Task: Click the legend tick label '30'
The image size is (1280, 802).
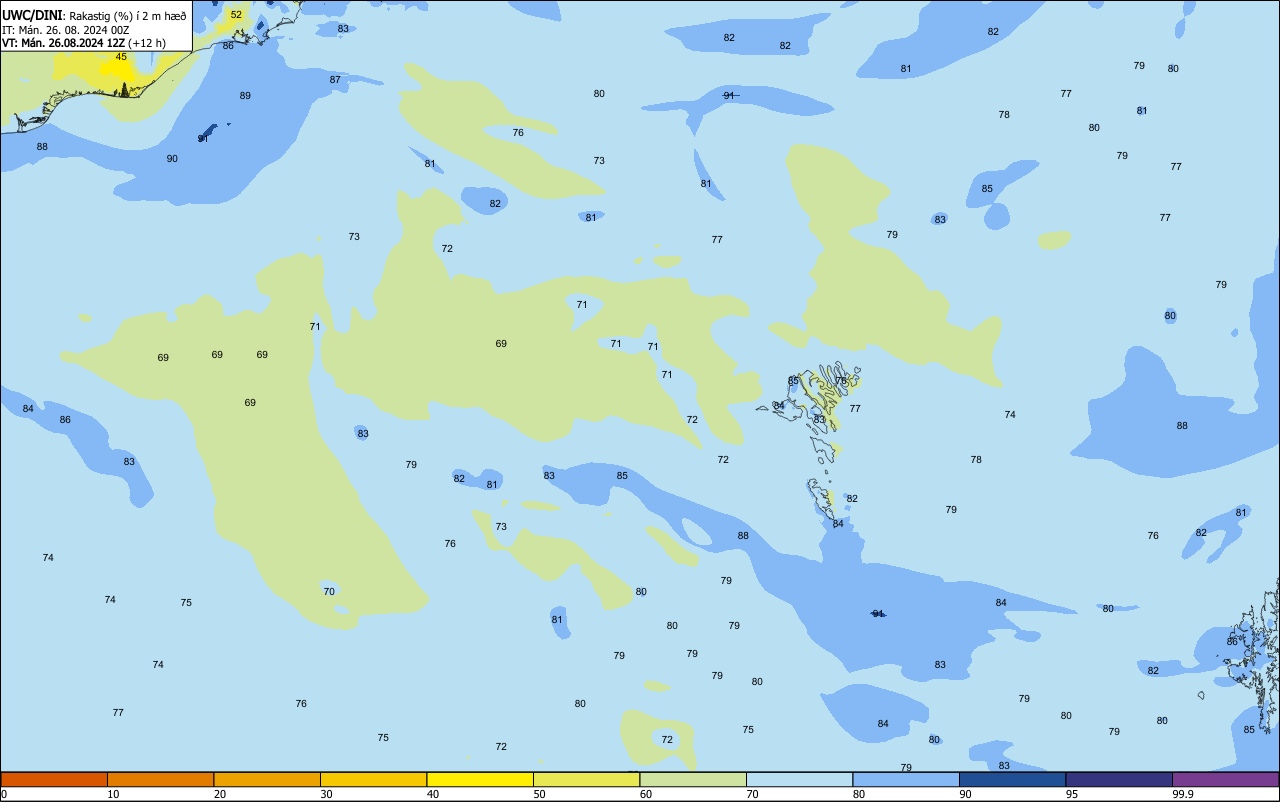Action: (x=326, y=794)
